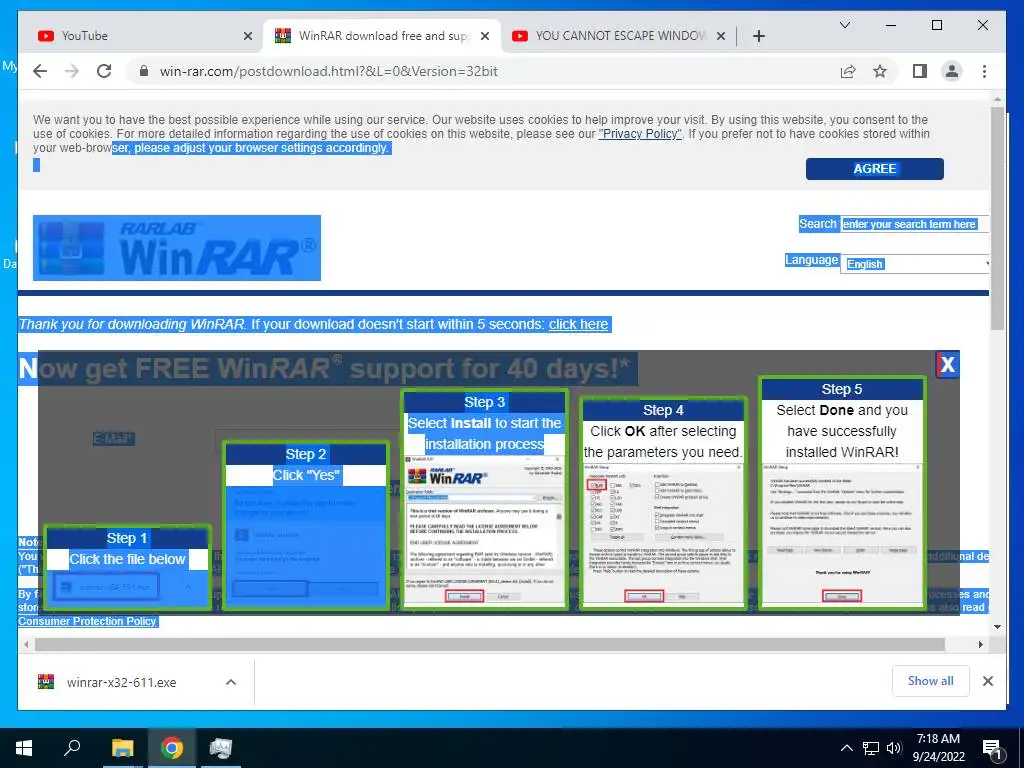The width and height of the screenshot is (1024, 768).
Task: Open Chrome three-dot menu
Action: pyautogui.click(x=984, y=71)
